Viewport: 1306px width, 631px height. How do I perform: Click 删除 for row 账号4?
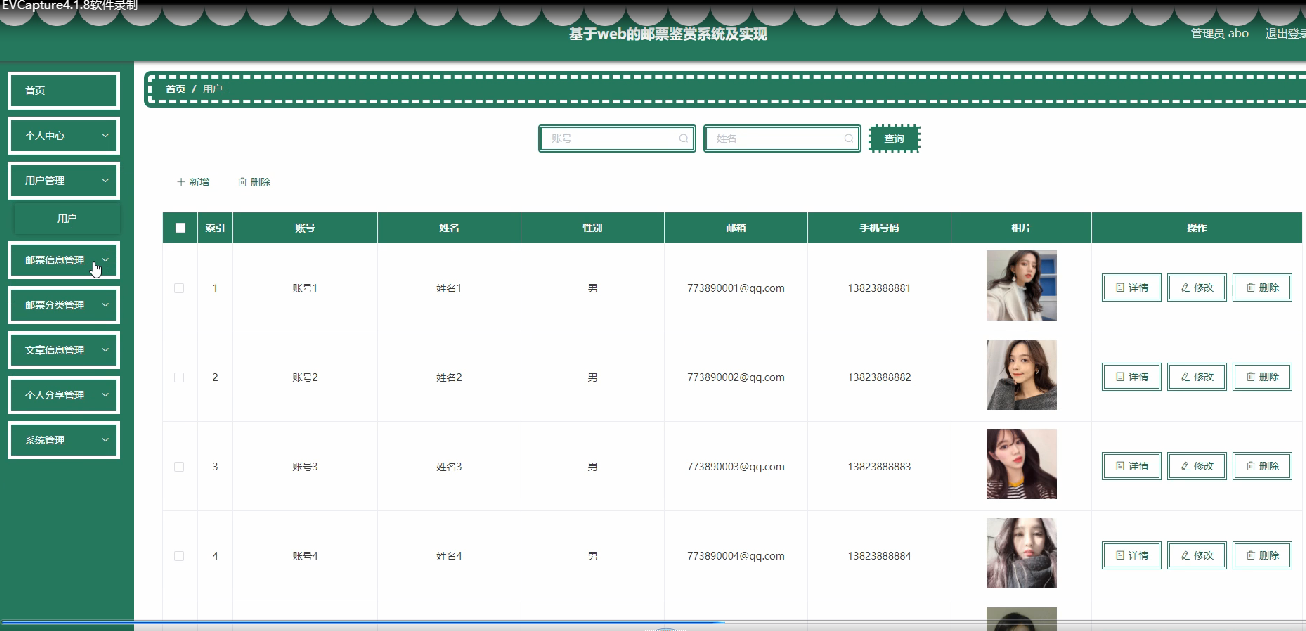[x=1262, y=555]
